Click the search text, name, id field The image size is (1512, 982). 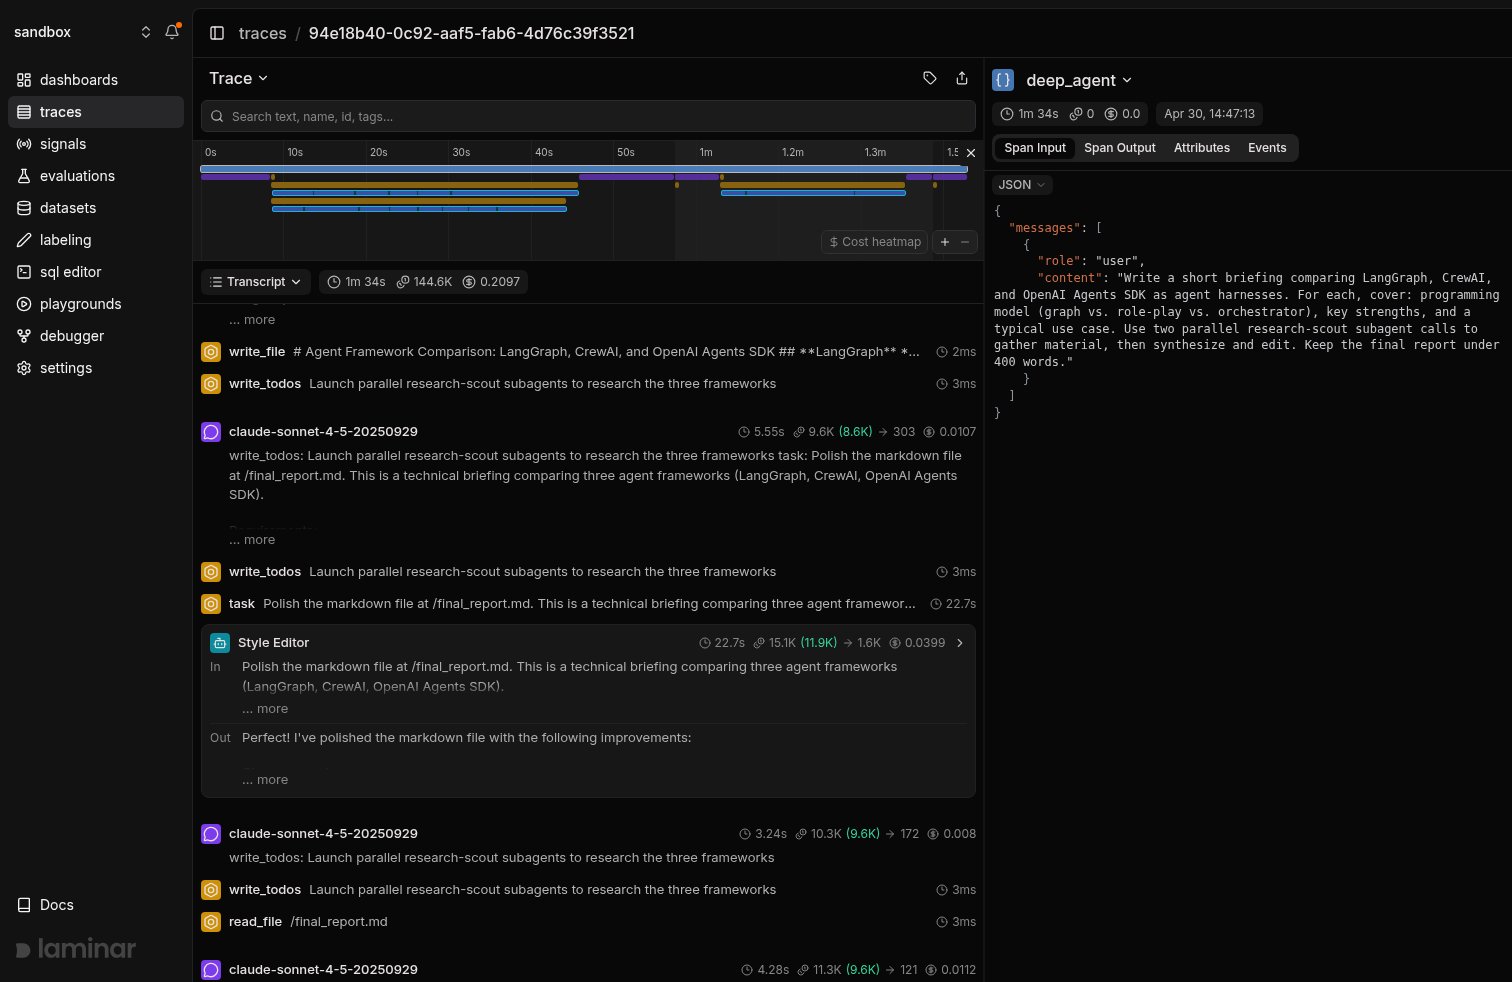pos(588,116)
